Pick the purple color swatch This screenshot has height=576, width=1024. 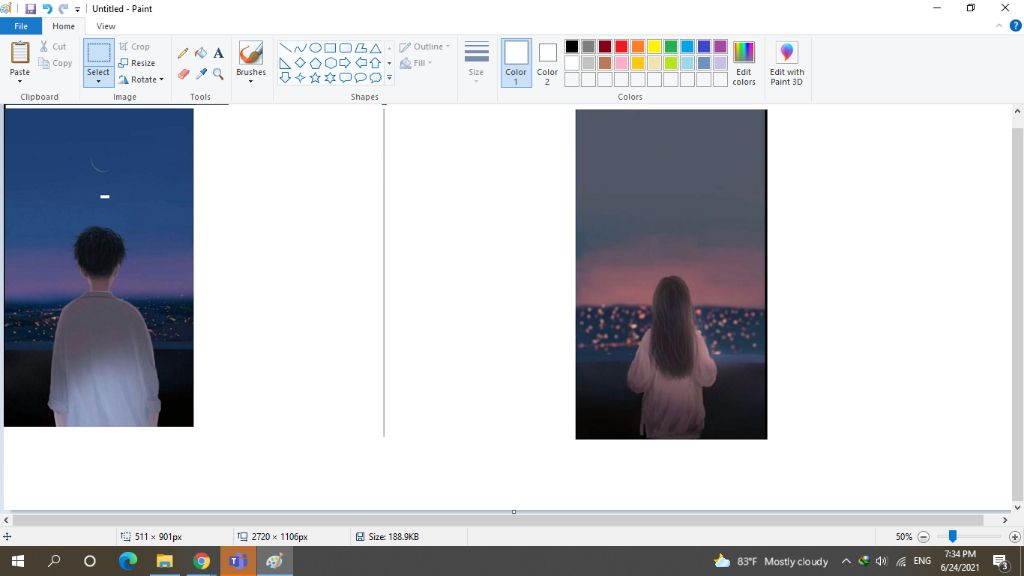click(x=720, y=46)
